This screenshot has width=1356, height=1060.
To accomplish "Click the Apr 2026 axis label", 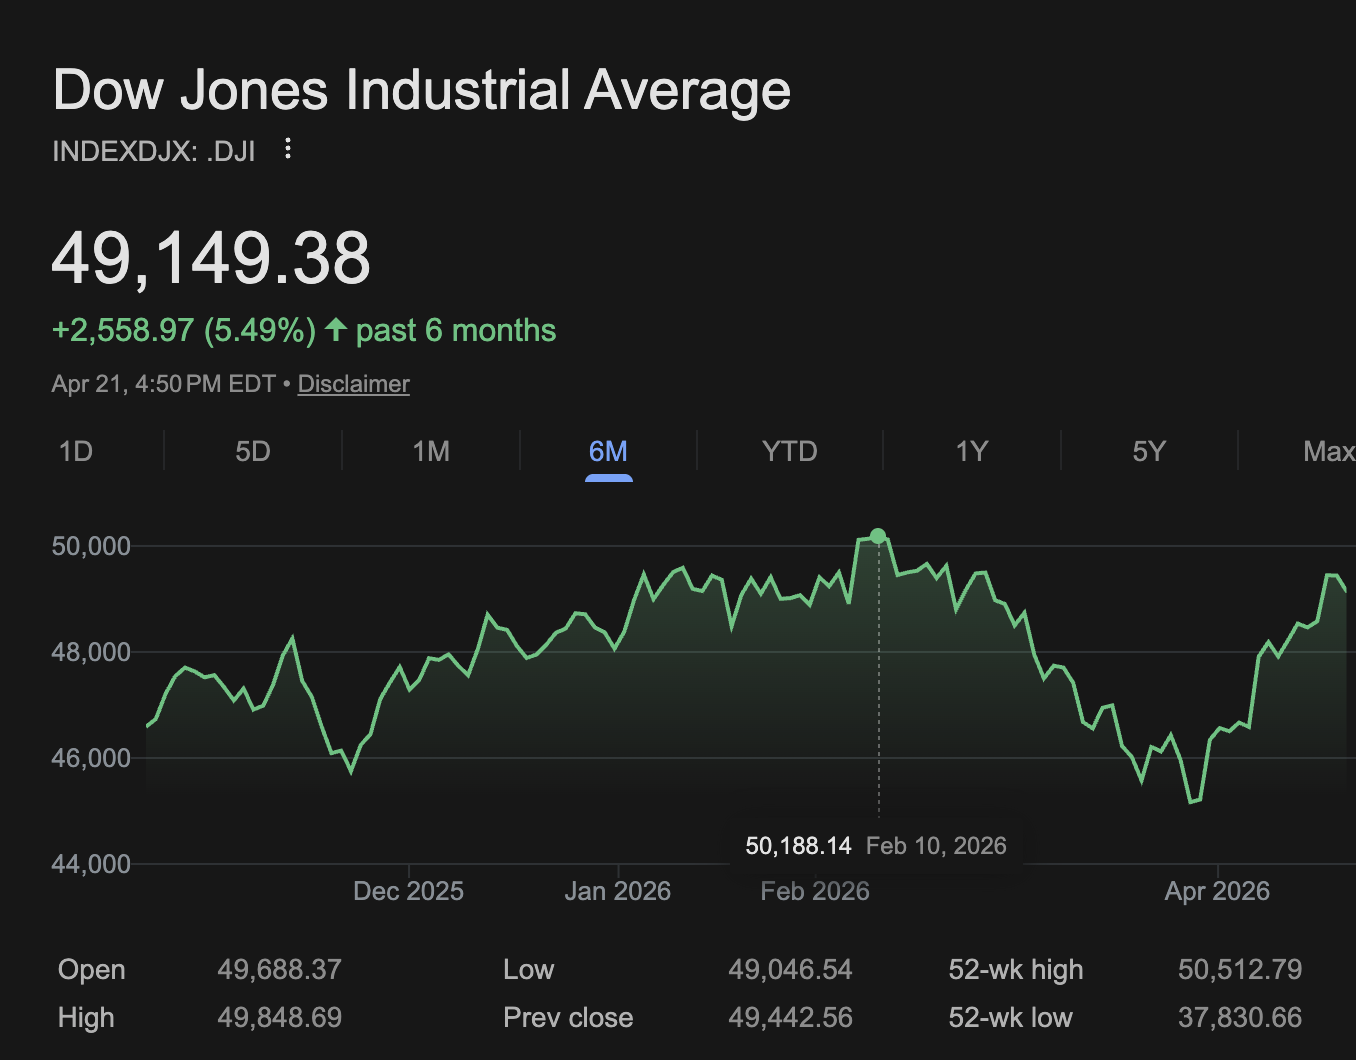I will pos(1217,891).
